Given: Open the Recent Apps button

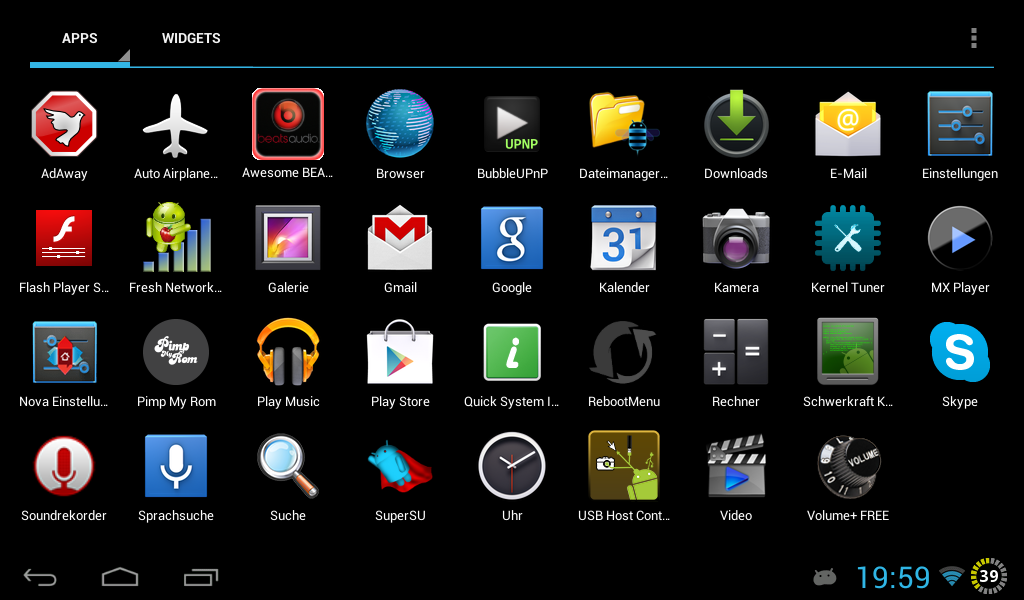Looking at the screenshot, I should (200, 577).
